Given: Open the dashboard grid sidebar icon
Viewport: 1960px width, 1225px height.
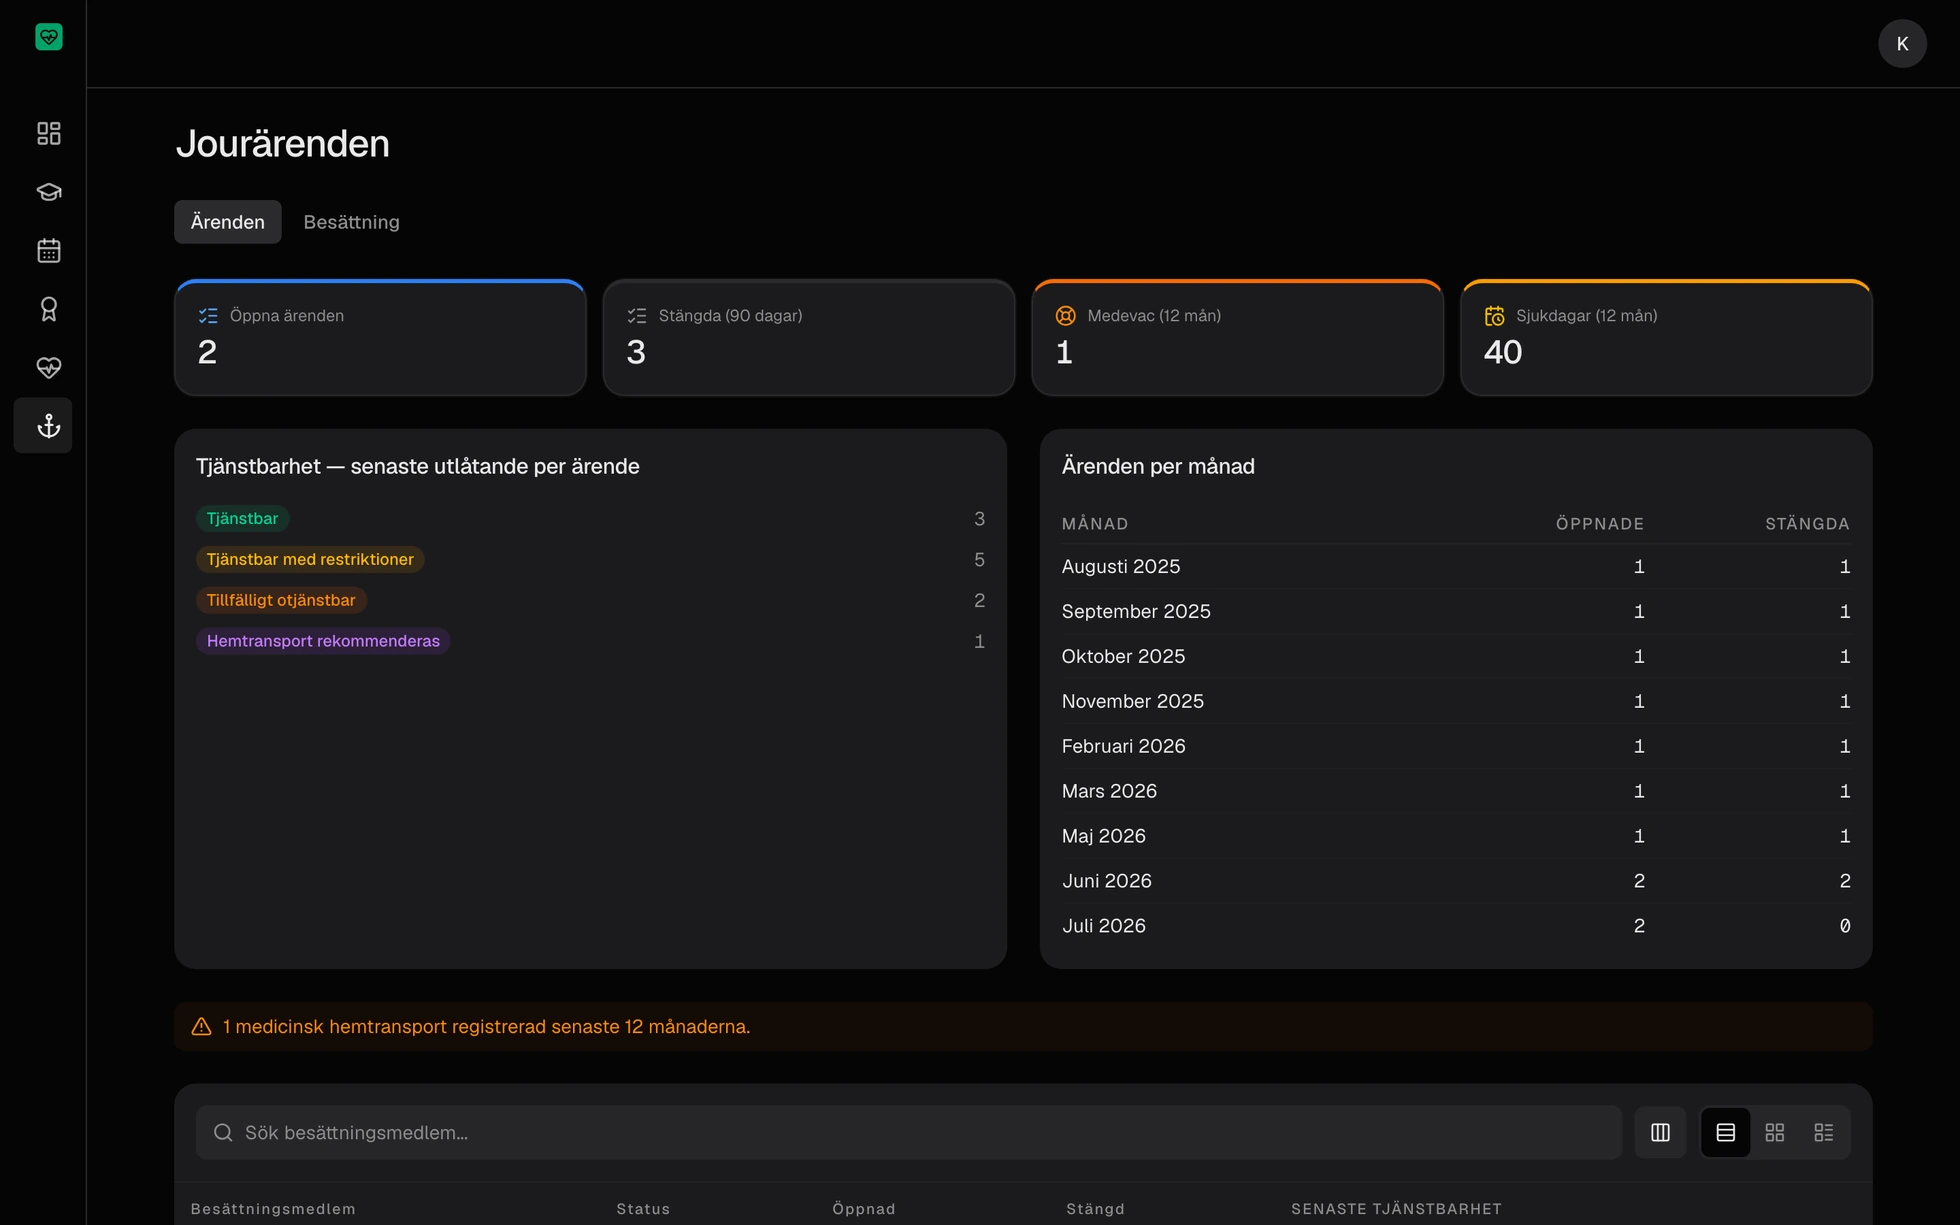Looking at the screenshot, I should (48, 133).
